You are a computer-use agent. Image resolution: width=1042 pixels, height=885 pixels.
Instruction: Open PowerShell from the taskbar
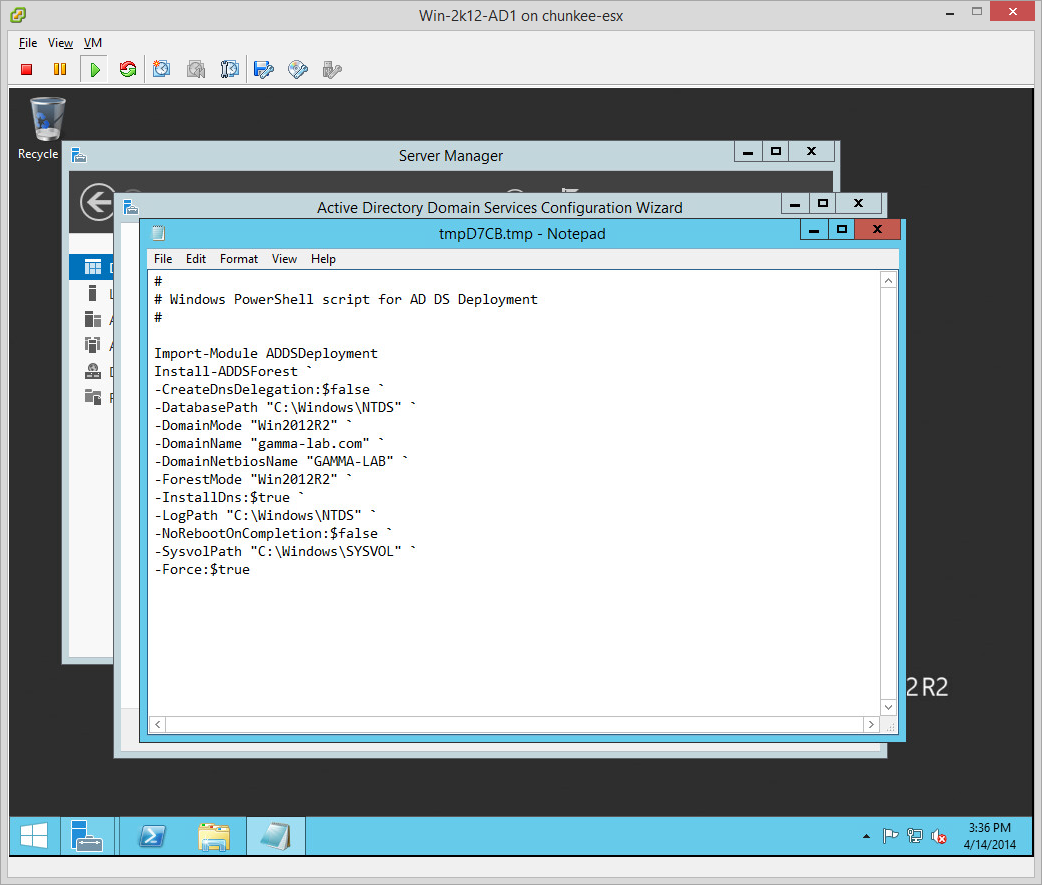151,836
